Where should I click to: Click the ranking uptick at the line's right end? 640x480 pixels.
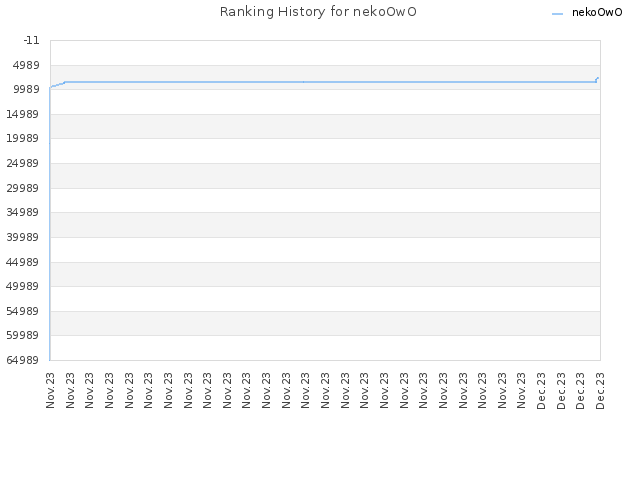[597, 79]
